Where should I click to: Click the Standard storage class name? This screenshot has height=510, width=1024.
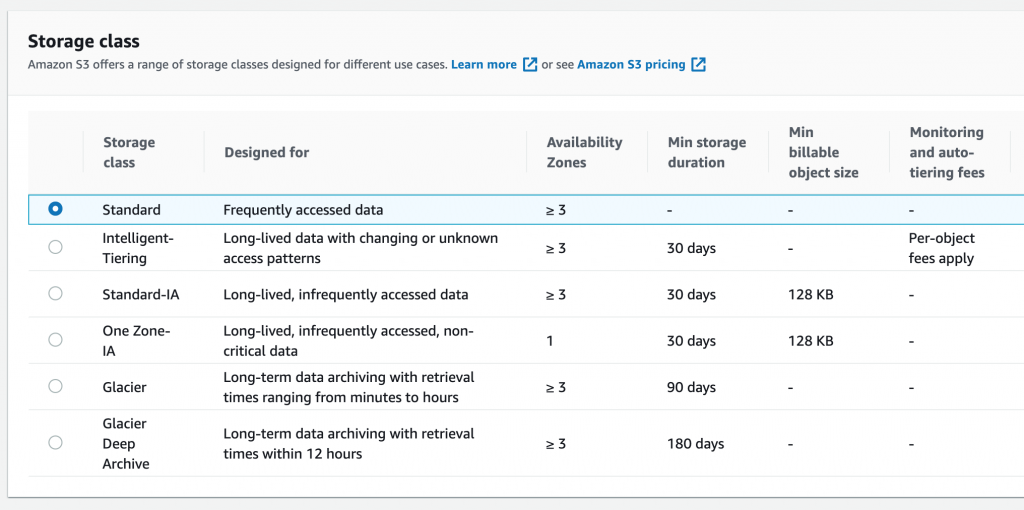click(131, 210)
